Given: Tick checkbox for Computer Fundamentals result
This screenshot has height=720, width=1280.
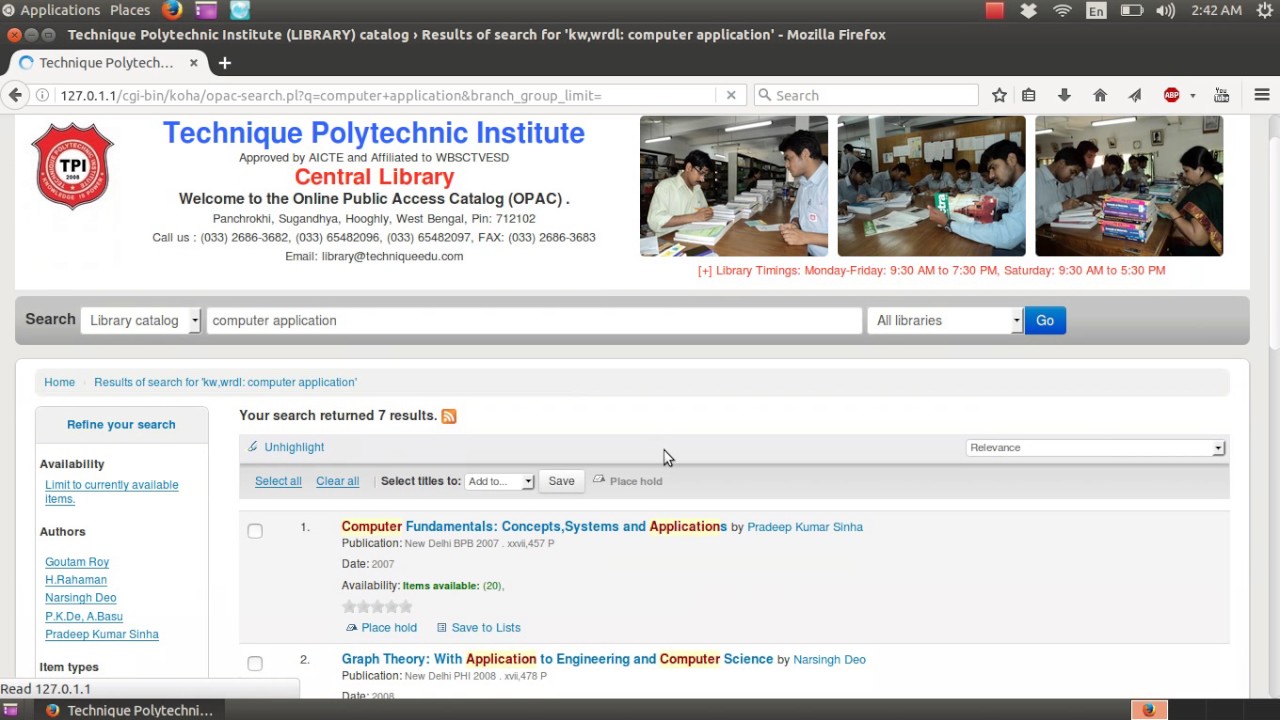Looking at the screenshot, I should tap(255, 530).
